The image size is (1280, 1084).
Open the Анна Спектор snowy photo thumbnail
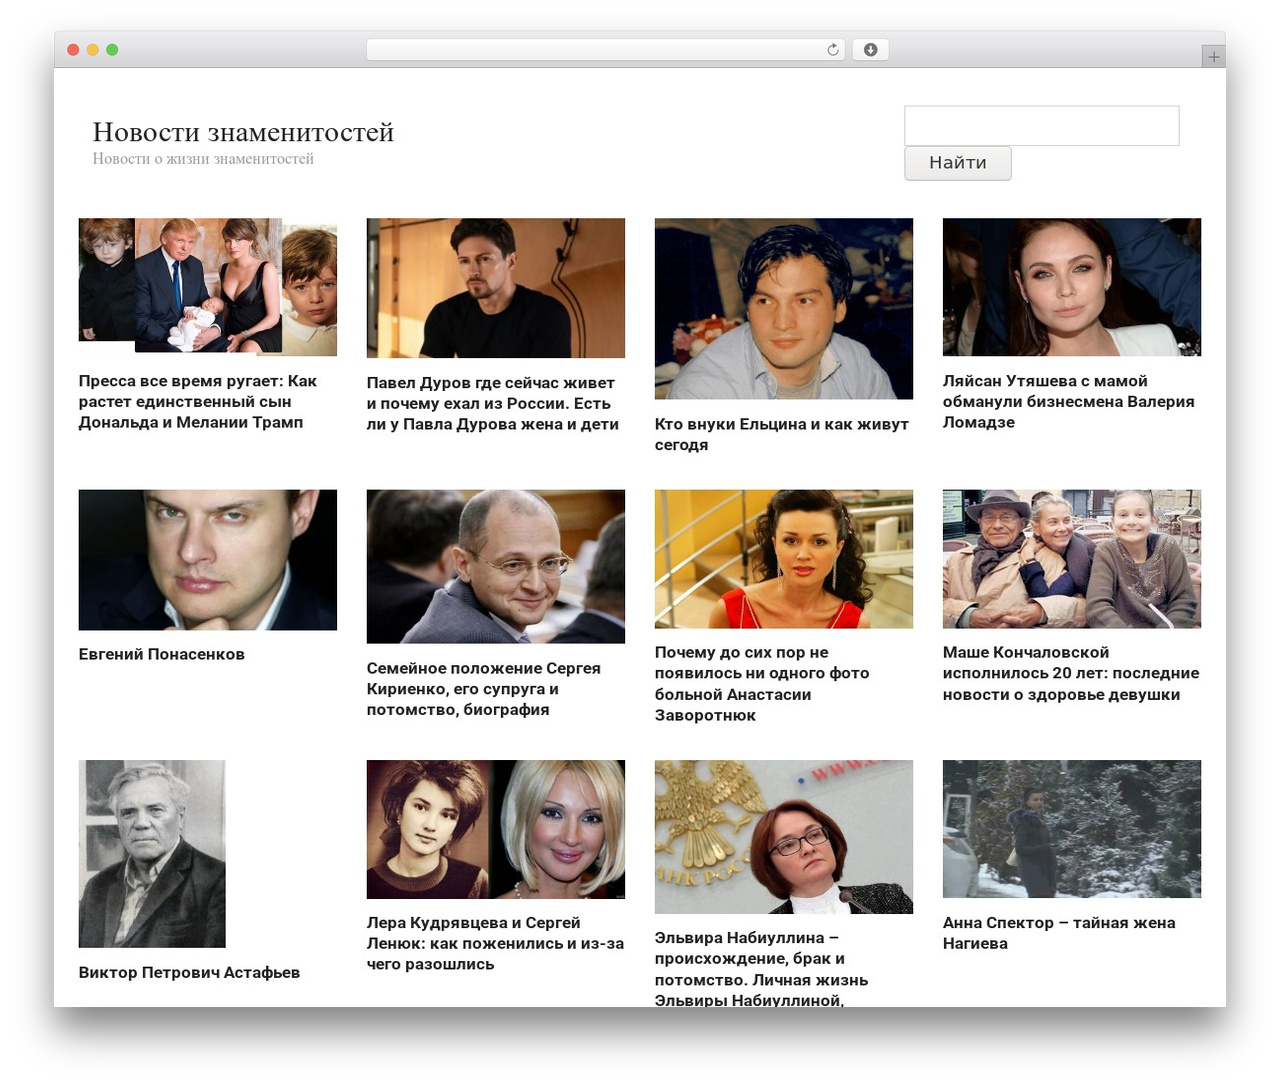[1072, 829]
